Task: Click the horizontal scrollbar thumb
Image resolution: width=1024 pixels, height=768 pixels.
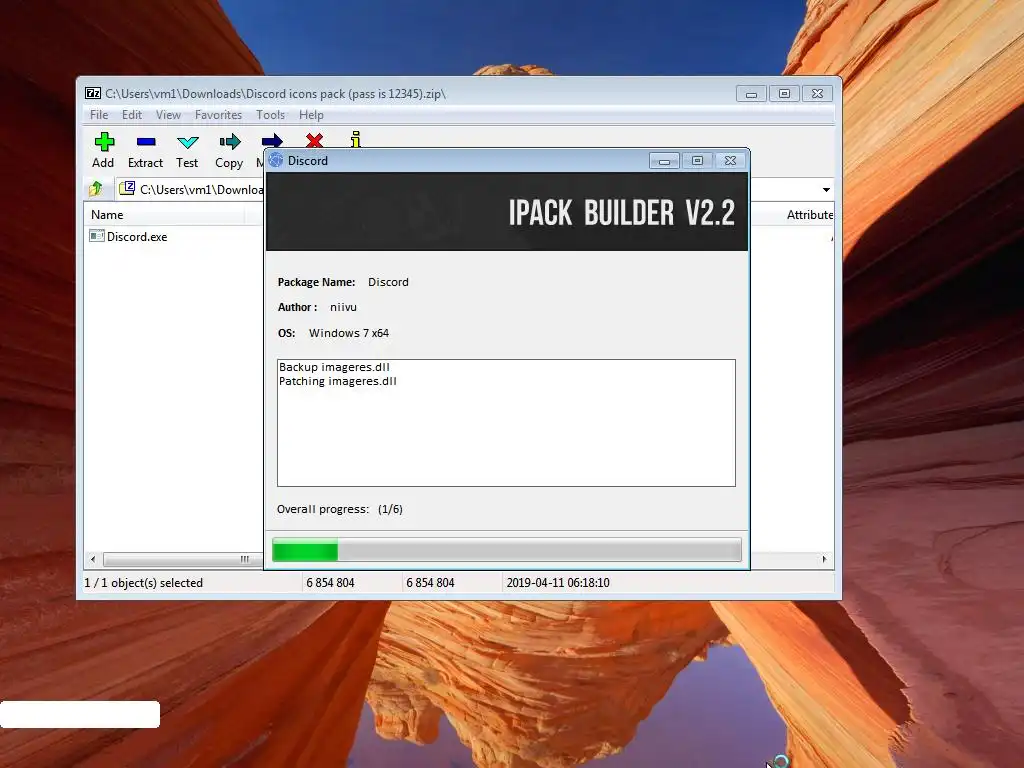Action: [x=183, y=559]
